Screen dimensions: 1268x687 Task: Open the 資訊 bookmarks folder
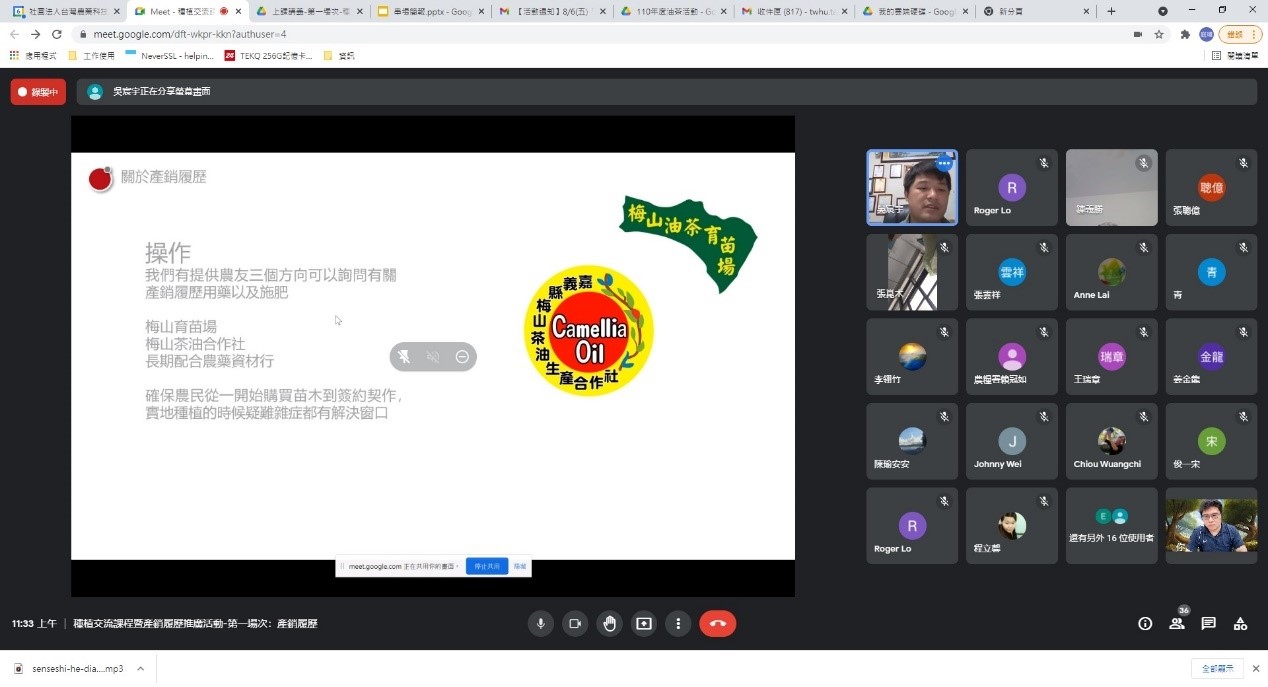(x=340, y=56)
